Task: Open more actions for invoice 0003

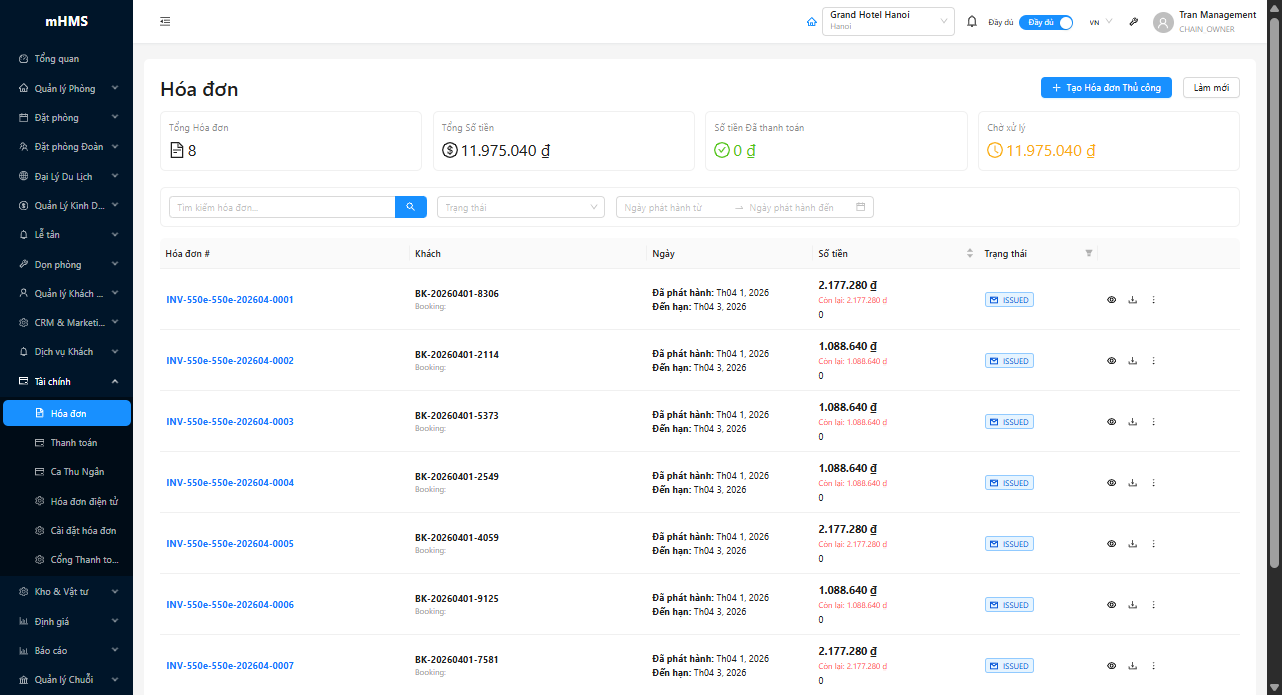Action: [1153, 422]
